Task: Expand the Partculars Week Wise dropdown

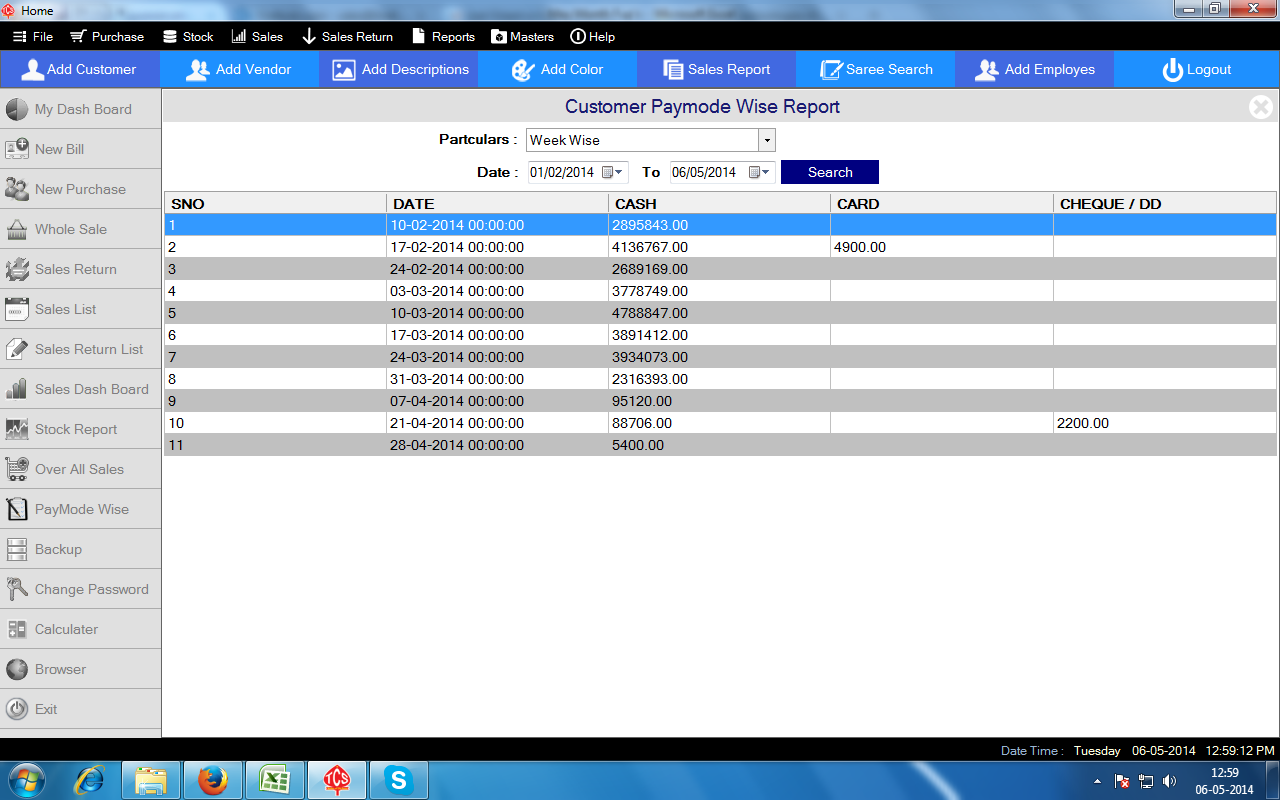Action: click(x=766, y=140)
